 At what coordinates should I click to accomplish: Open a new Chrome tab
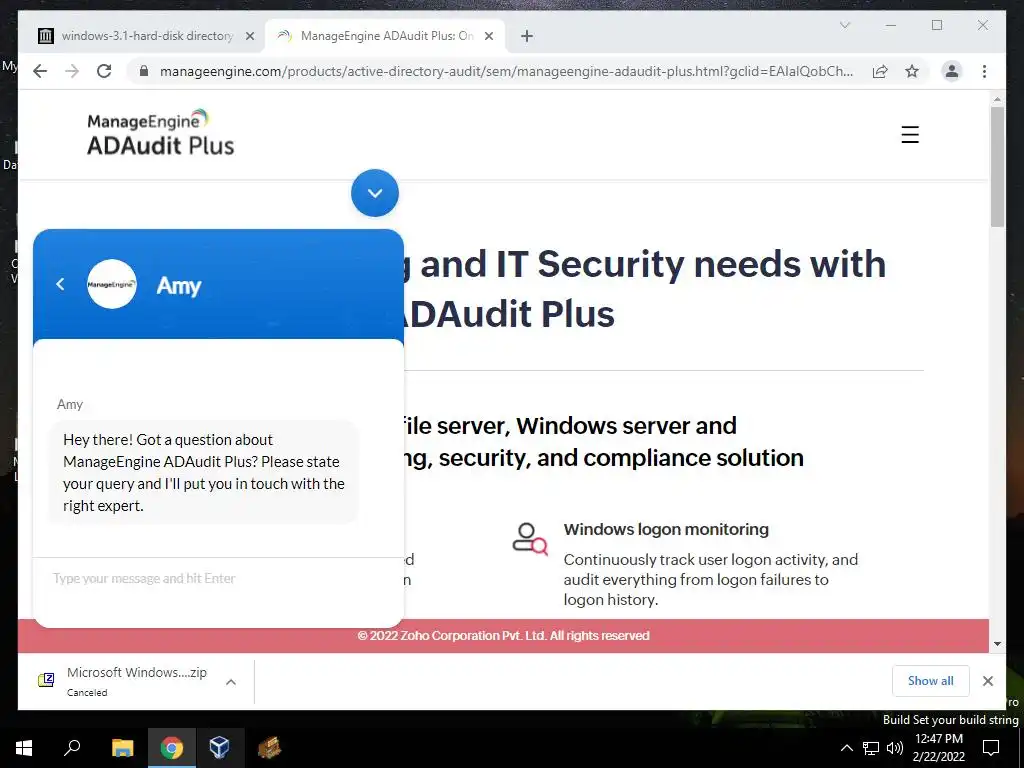(527, 36)
